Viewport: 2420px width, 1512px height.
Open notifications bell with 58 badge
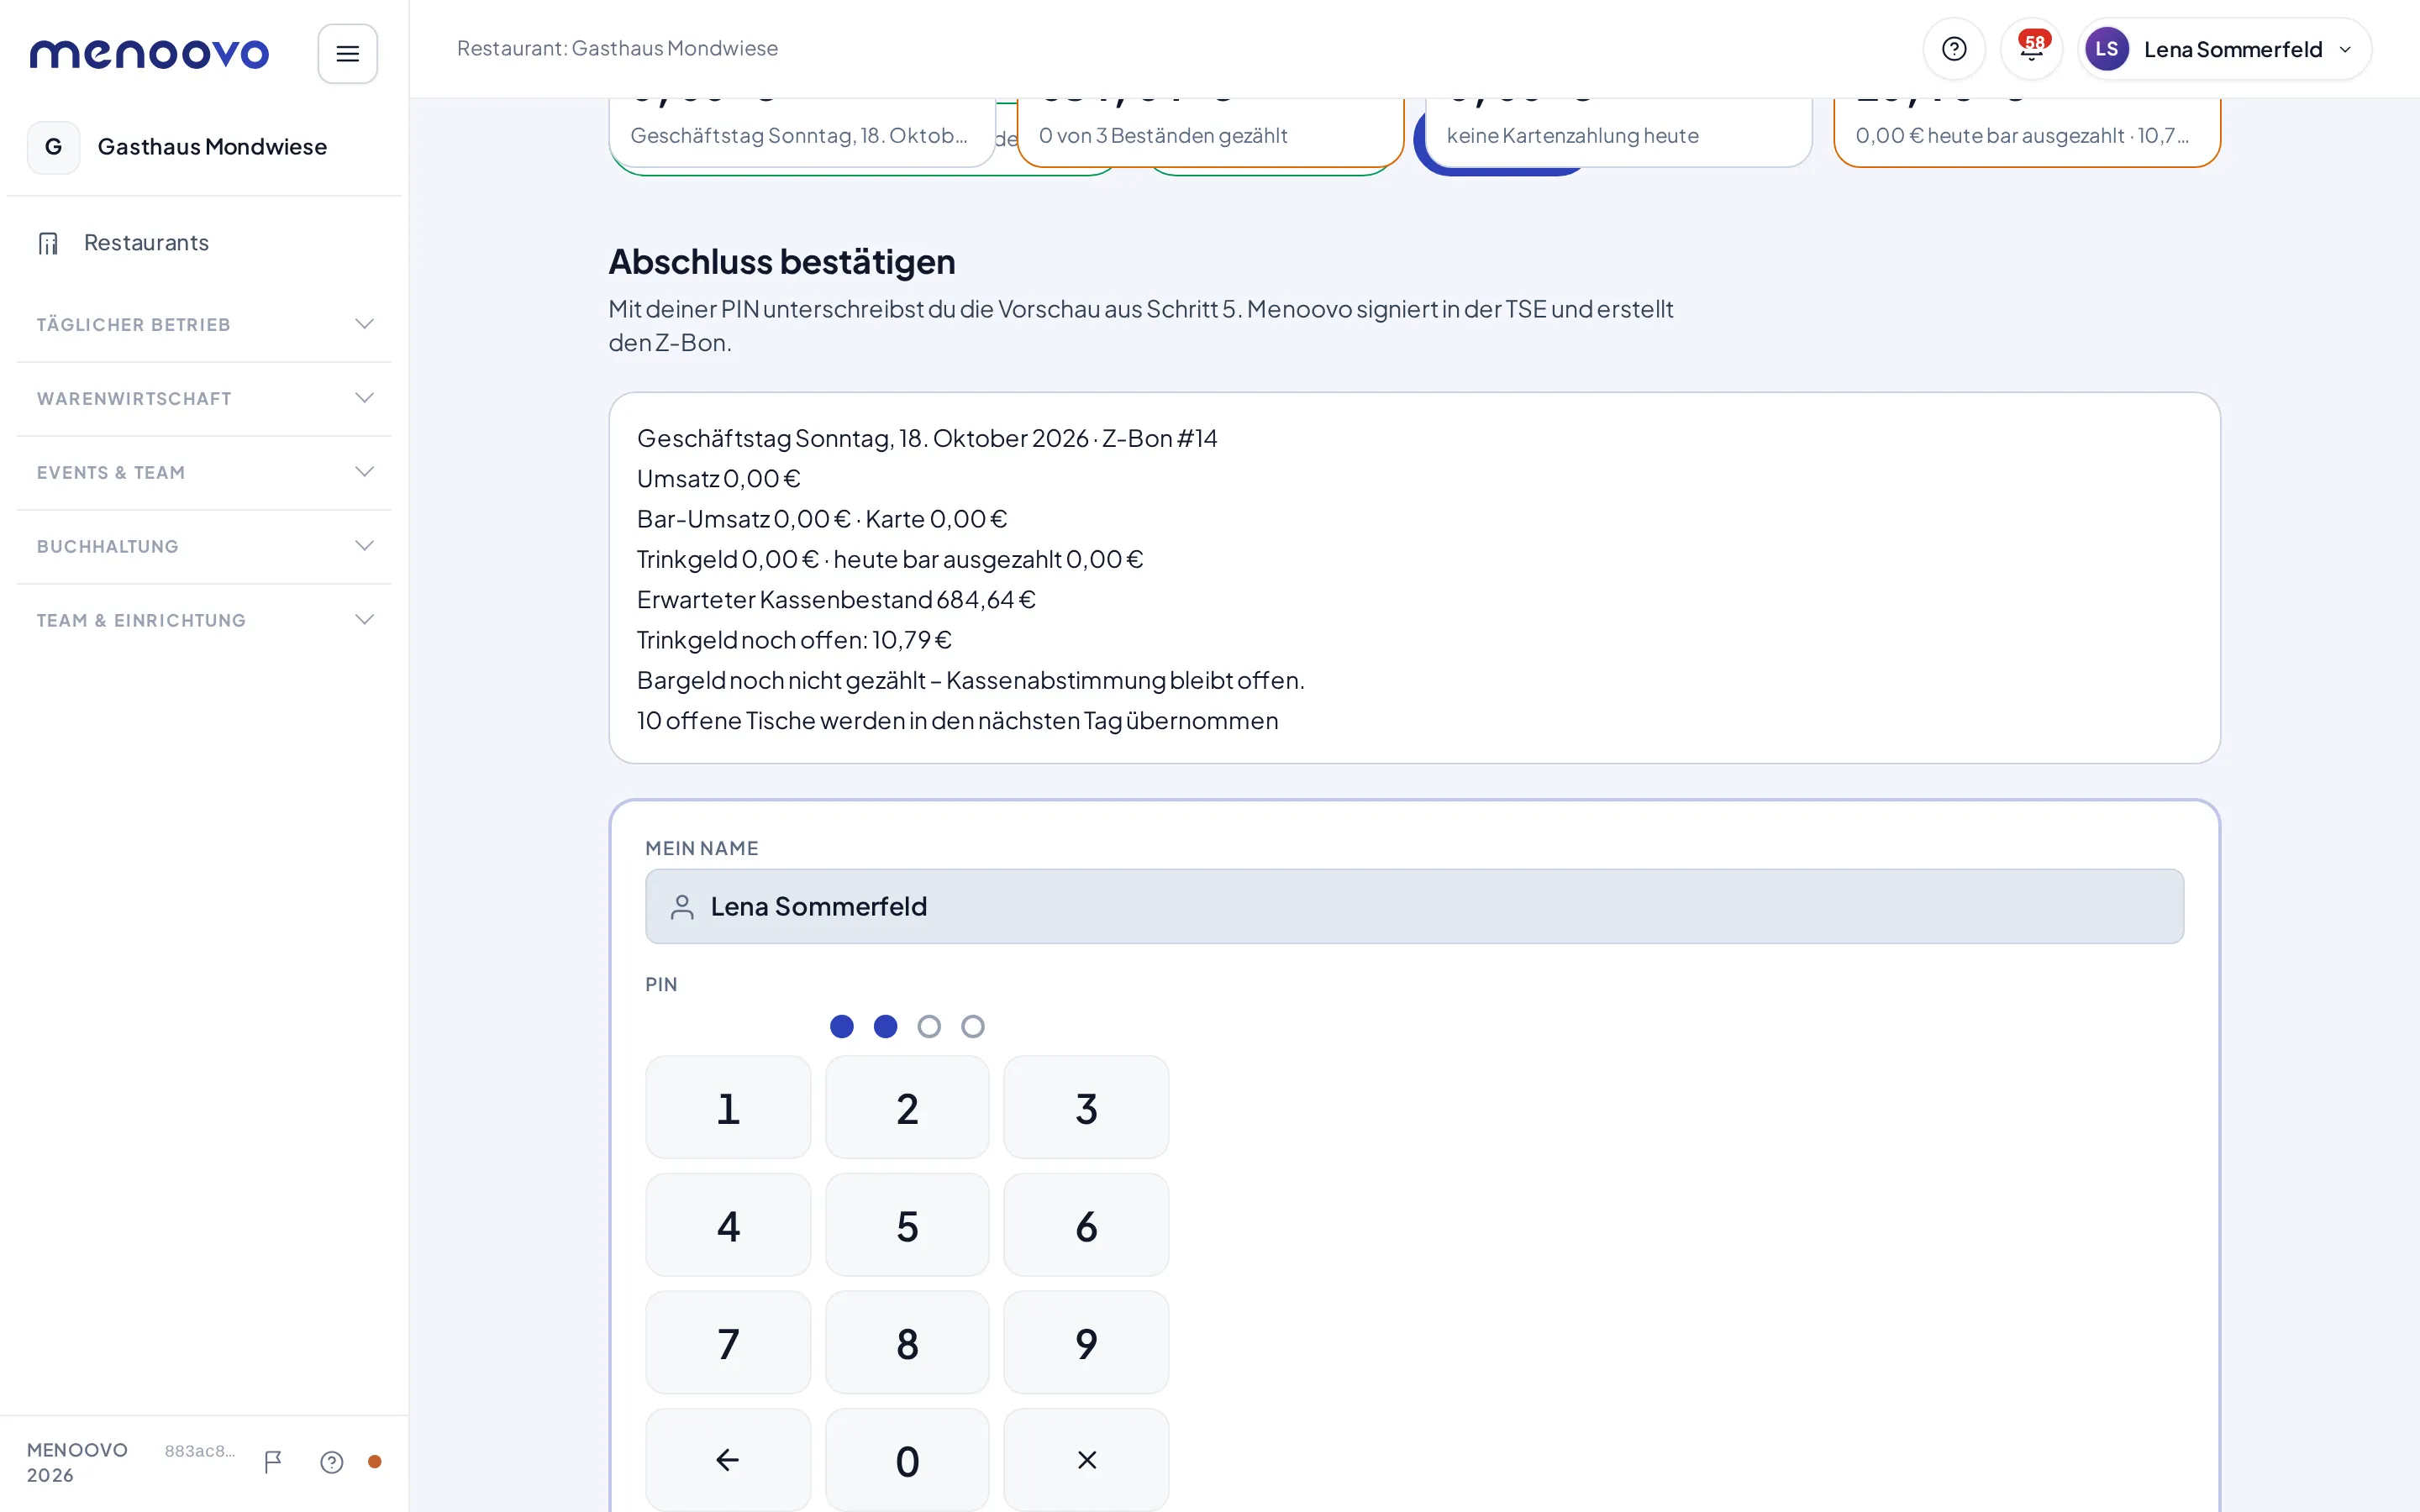click(x=2031, y=49)
